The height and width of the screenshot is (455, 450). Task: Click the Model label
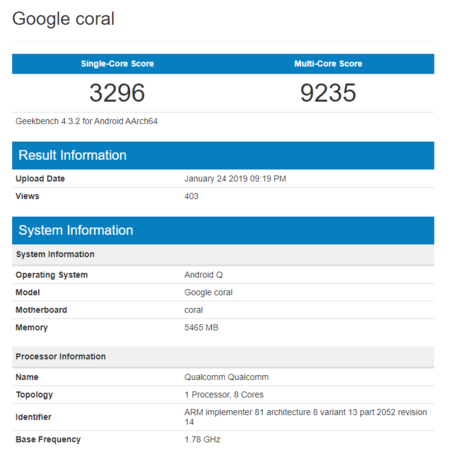(28, 292)
